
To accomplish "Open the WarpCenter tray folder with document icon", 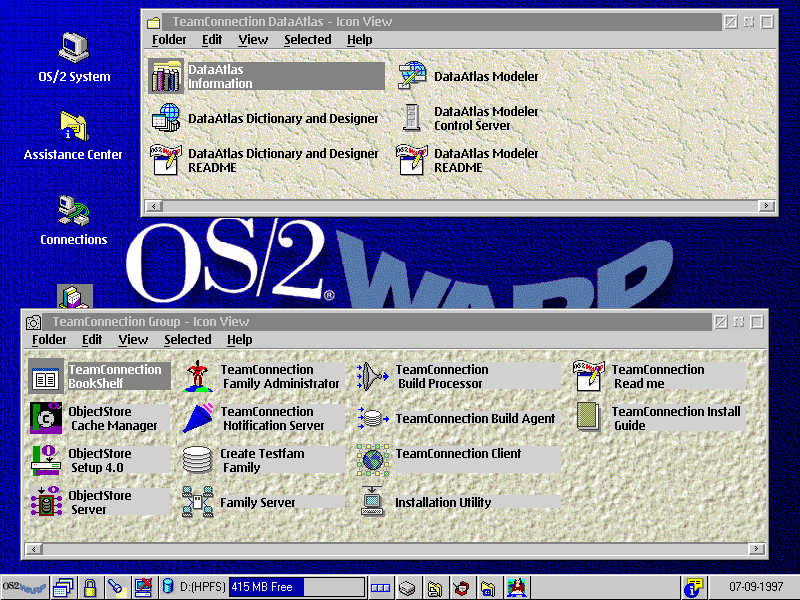I will tap(434, 588).
